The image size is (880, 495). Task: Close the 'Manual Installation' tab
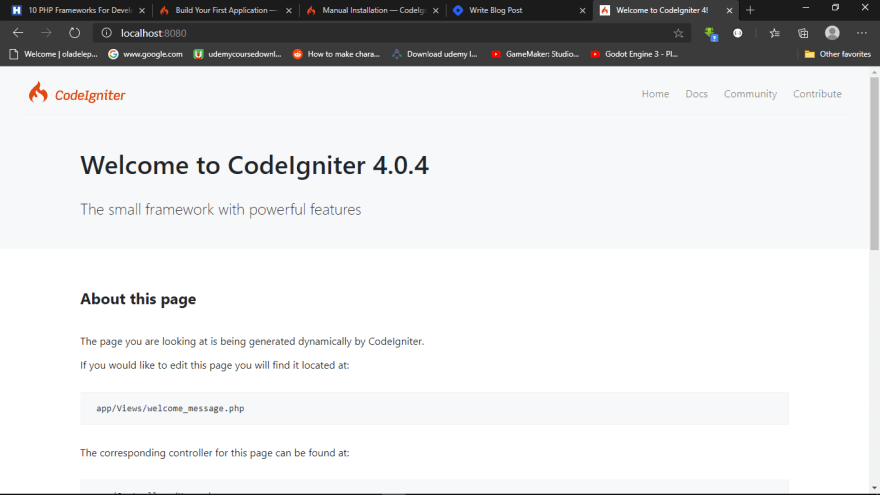point(436,10)
